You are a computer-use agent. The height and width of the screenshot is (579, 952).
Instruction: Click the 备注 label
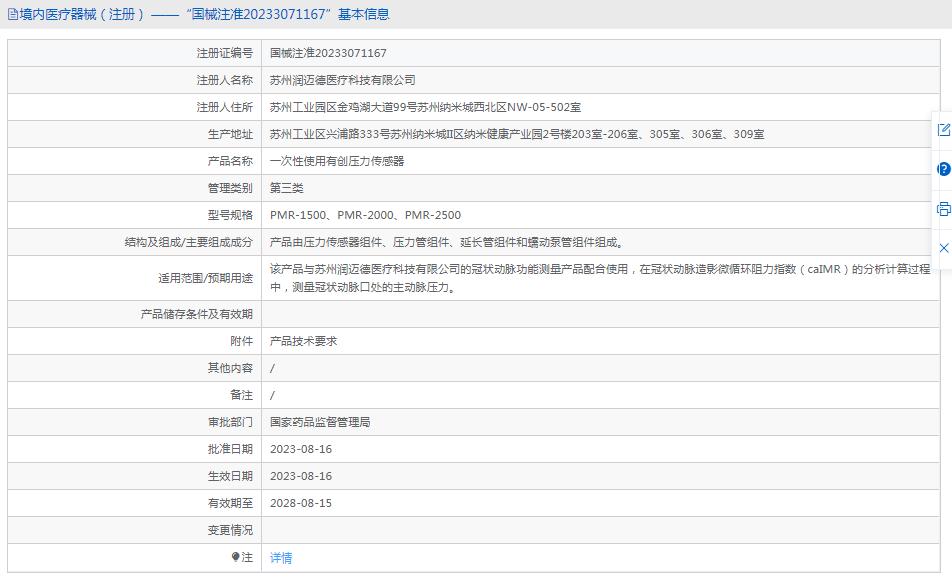(x=242, y=395)
